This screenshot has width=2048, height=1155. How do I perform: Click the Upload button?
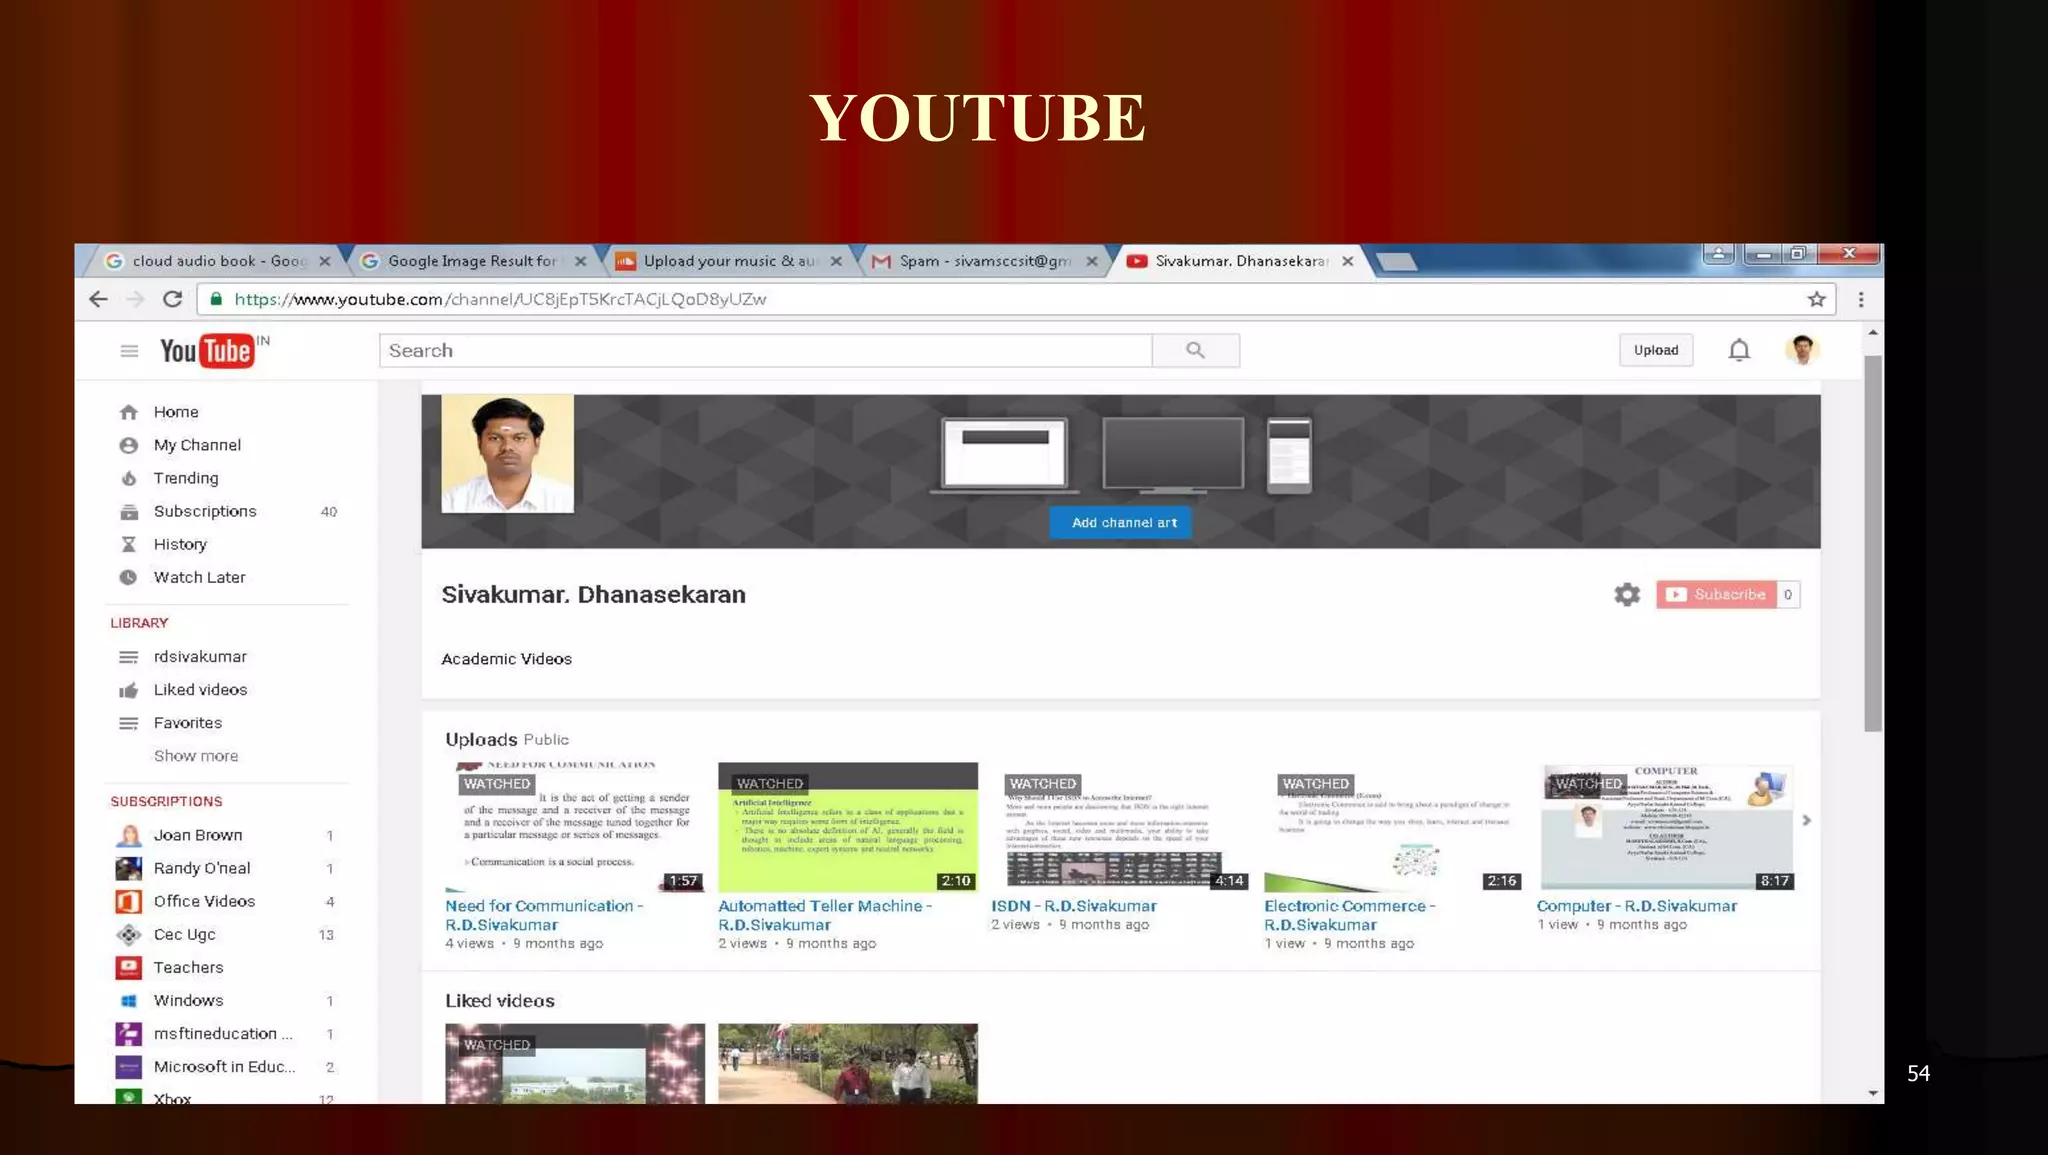(x=1656, y=350)
